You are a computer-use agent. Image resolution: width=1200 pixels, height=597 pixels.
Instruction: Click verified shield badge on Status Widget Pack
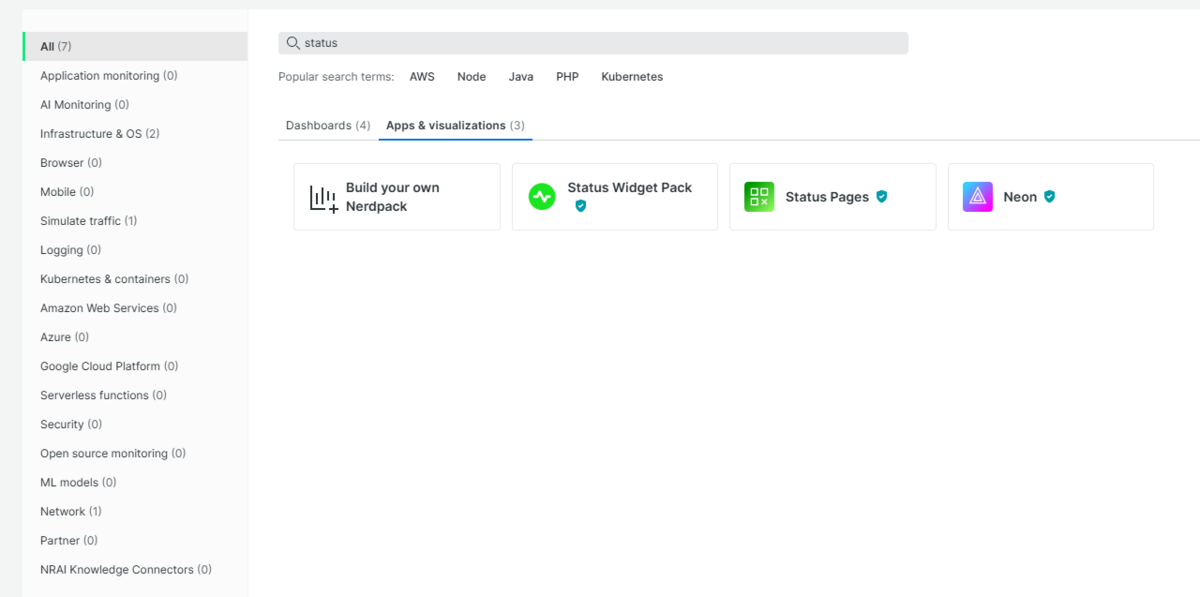click(580, 206)
